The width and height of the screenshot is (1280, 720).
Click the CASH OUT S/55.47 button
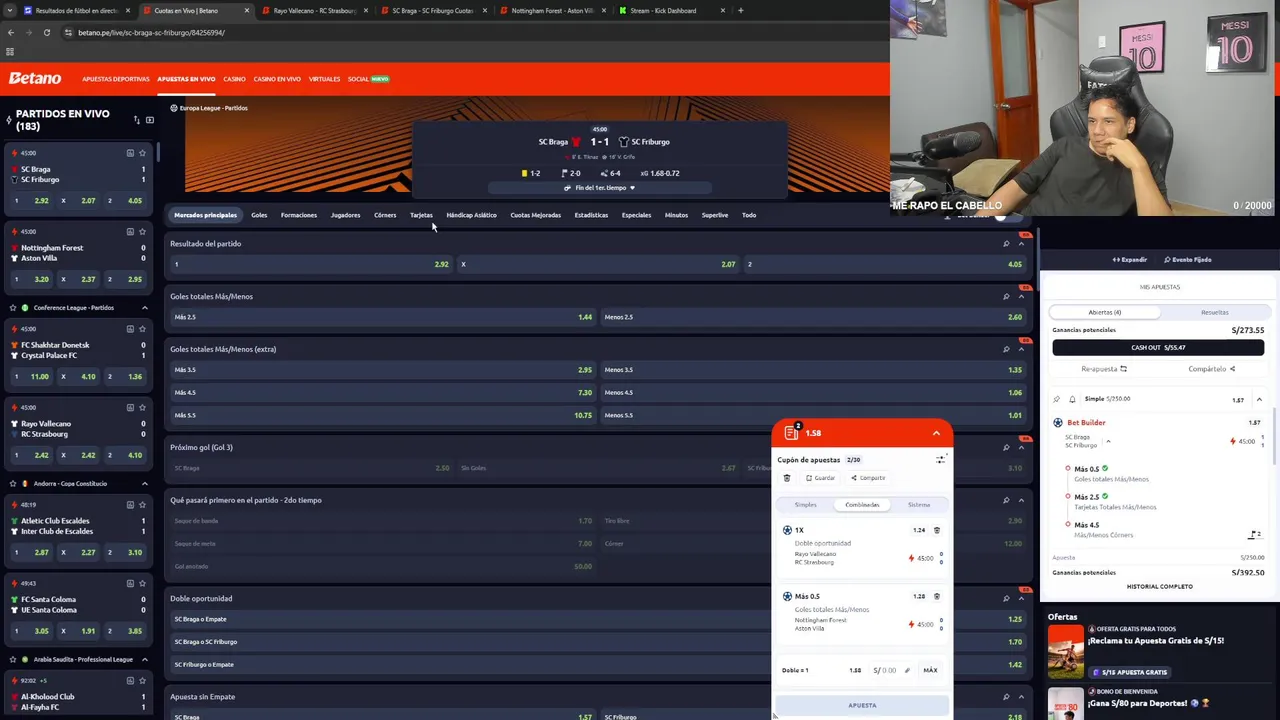pos(1158,347)
